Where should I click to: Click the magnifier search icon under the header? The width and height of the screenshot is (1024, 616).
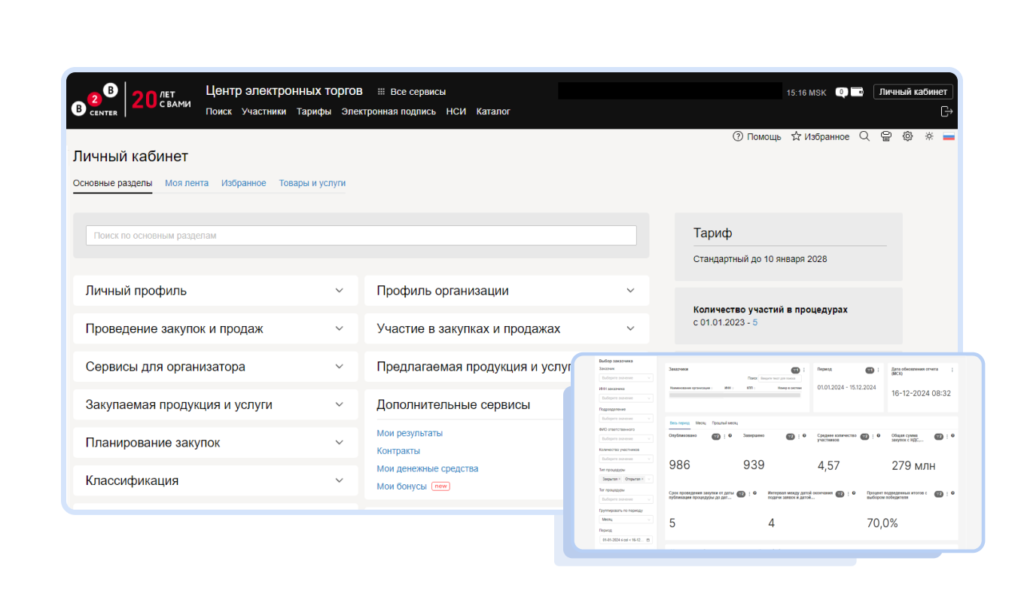[864, 137]
